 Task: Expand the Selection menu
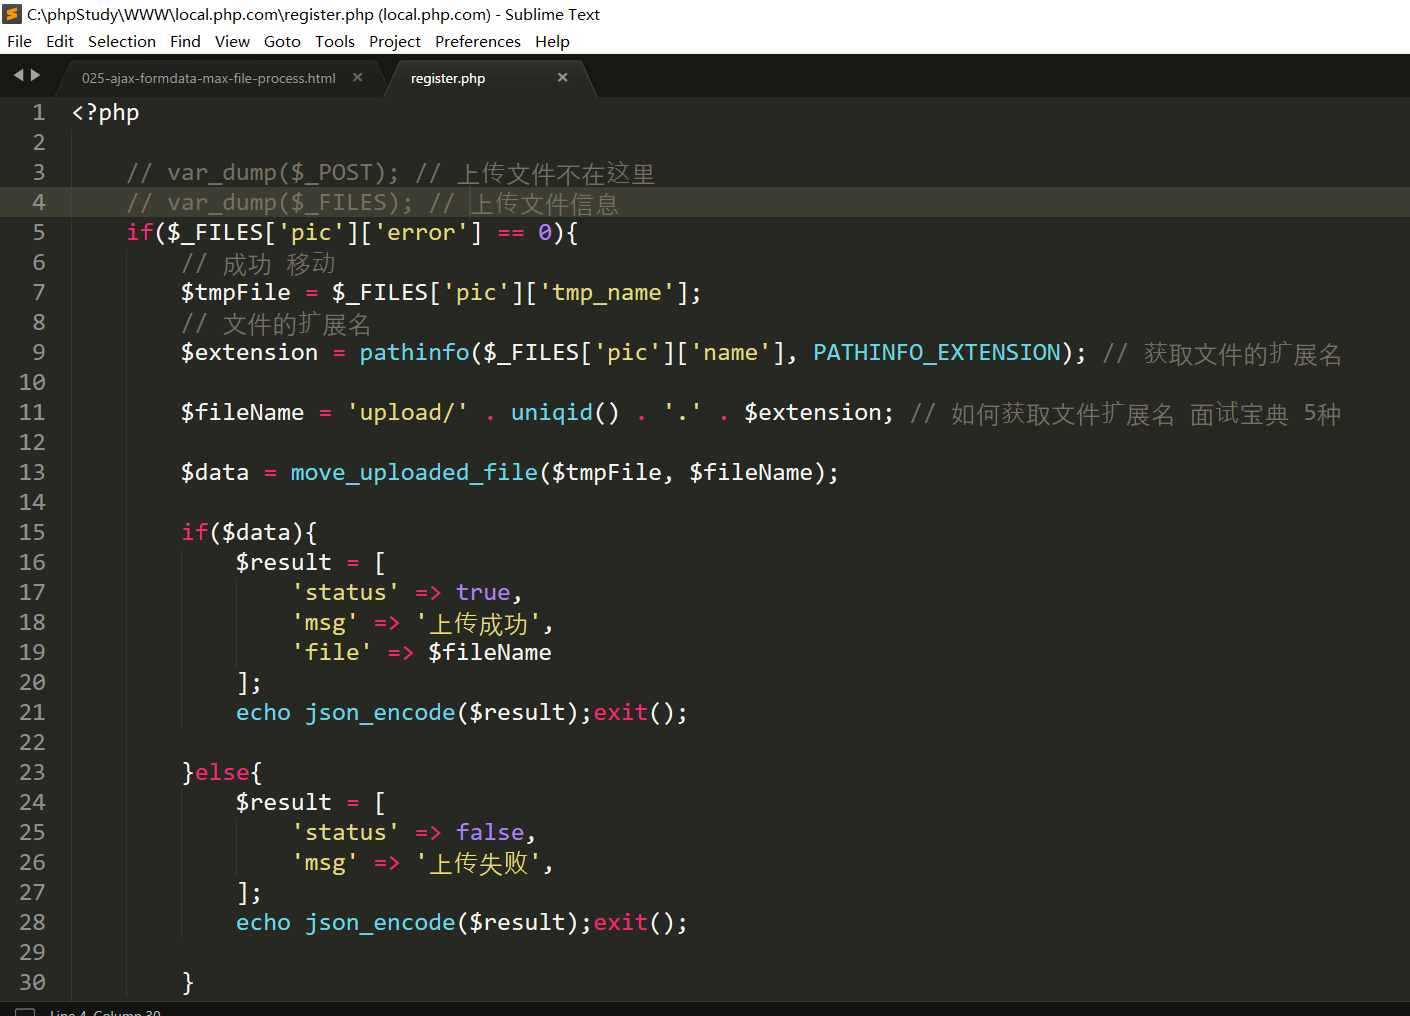click(121, 41)
